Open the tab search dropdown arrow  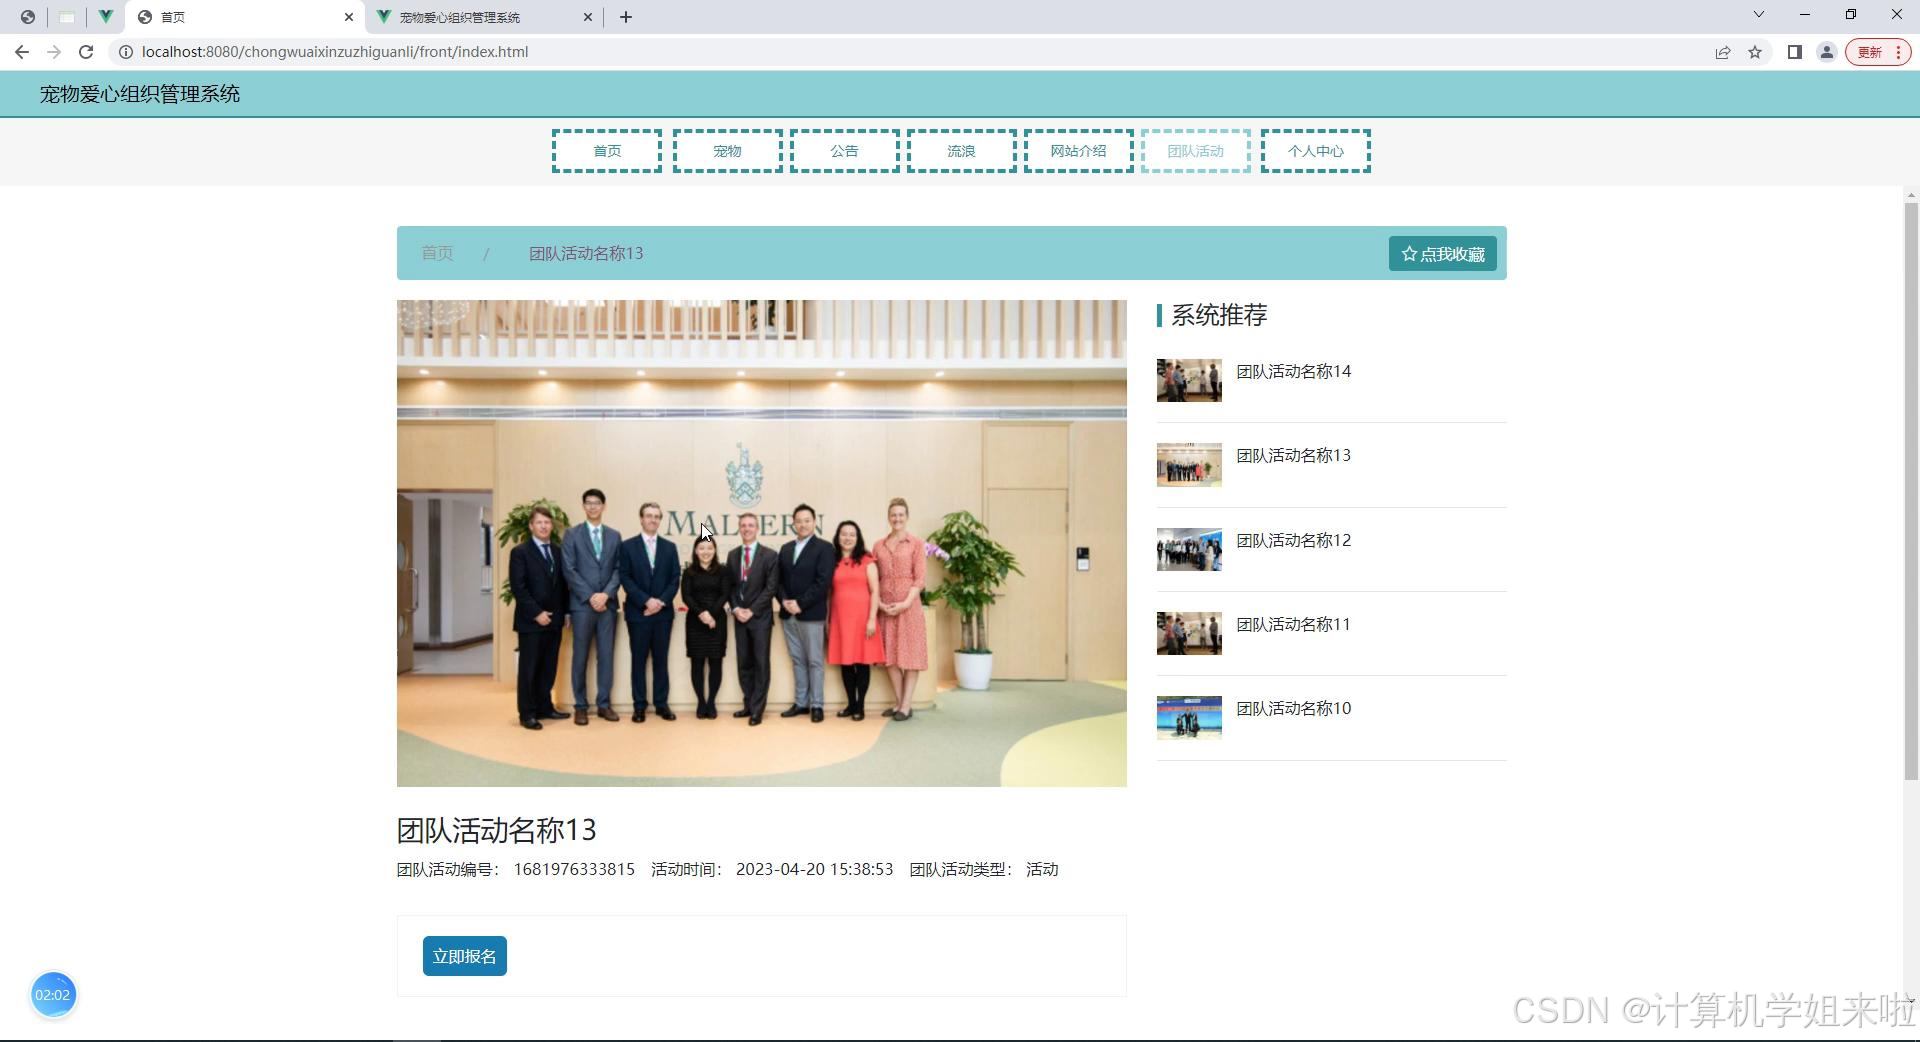coord(1759,14)
